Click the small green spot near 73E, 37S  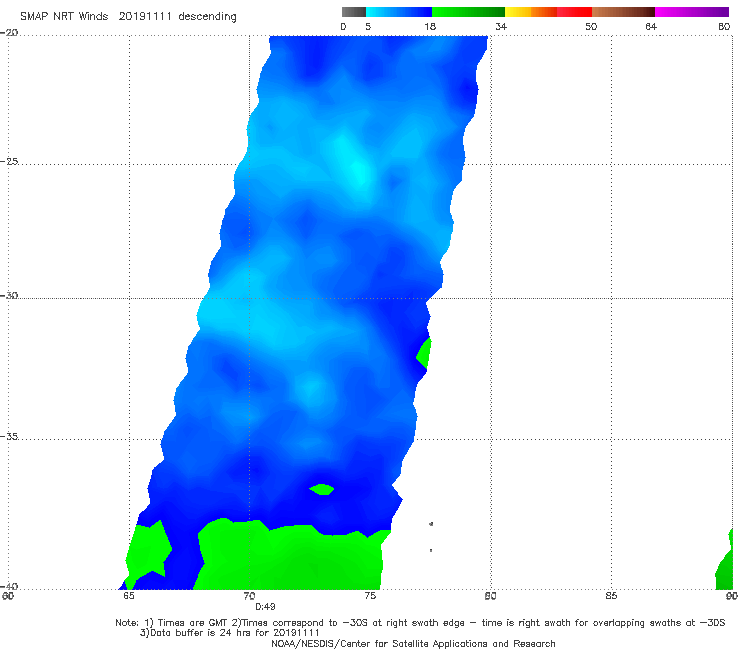tap(322, 489)
